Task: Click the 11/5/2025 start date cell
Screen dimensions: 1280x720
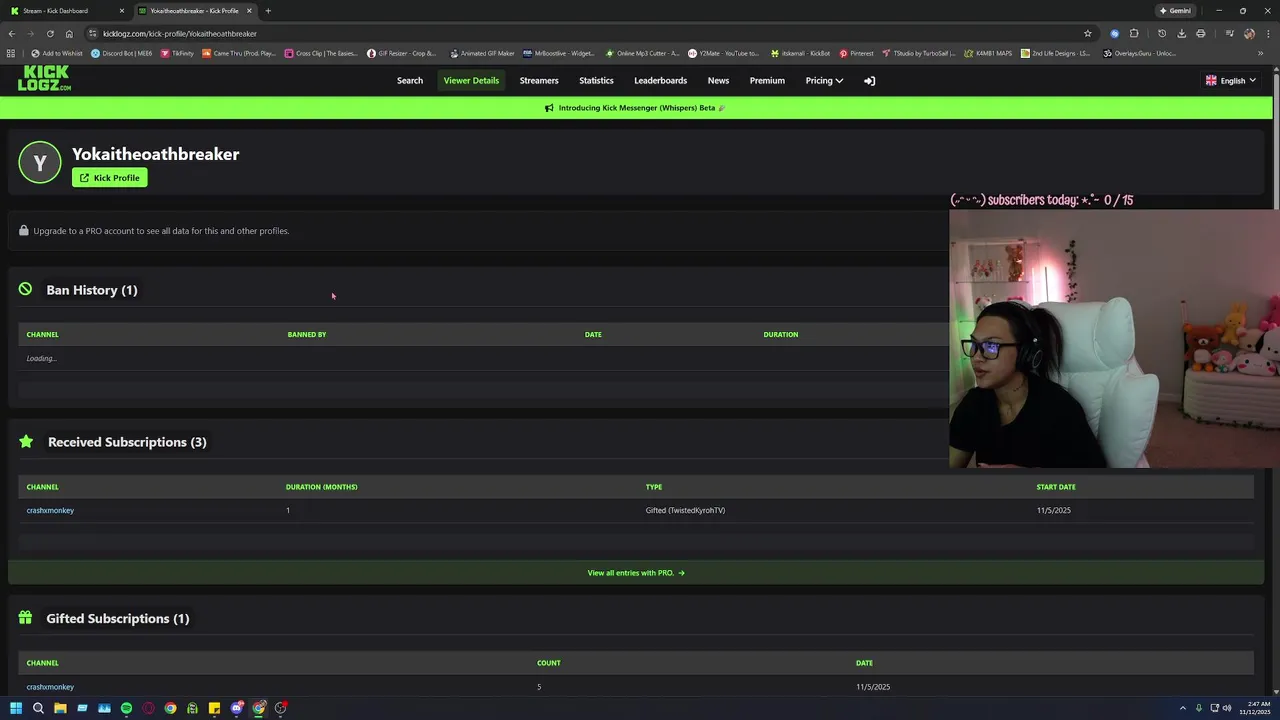Action: coord(1054,511)
